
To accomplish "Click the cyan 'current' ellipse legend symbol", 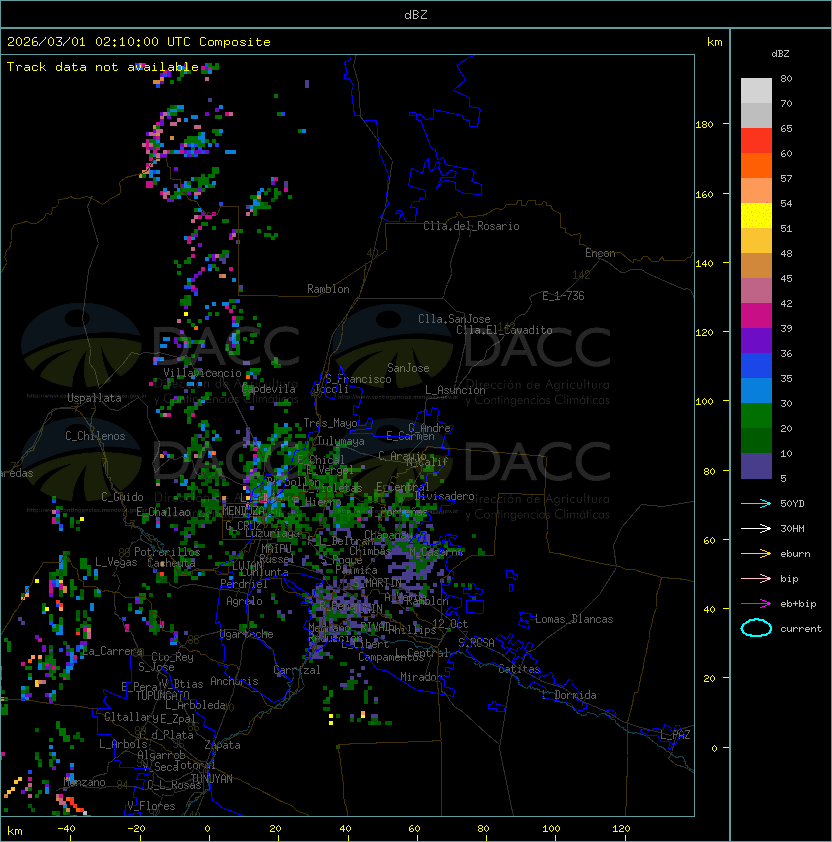I will [x=756, y=628].
